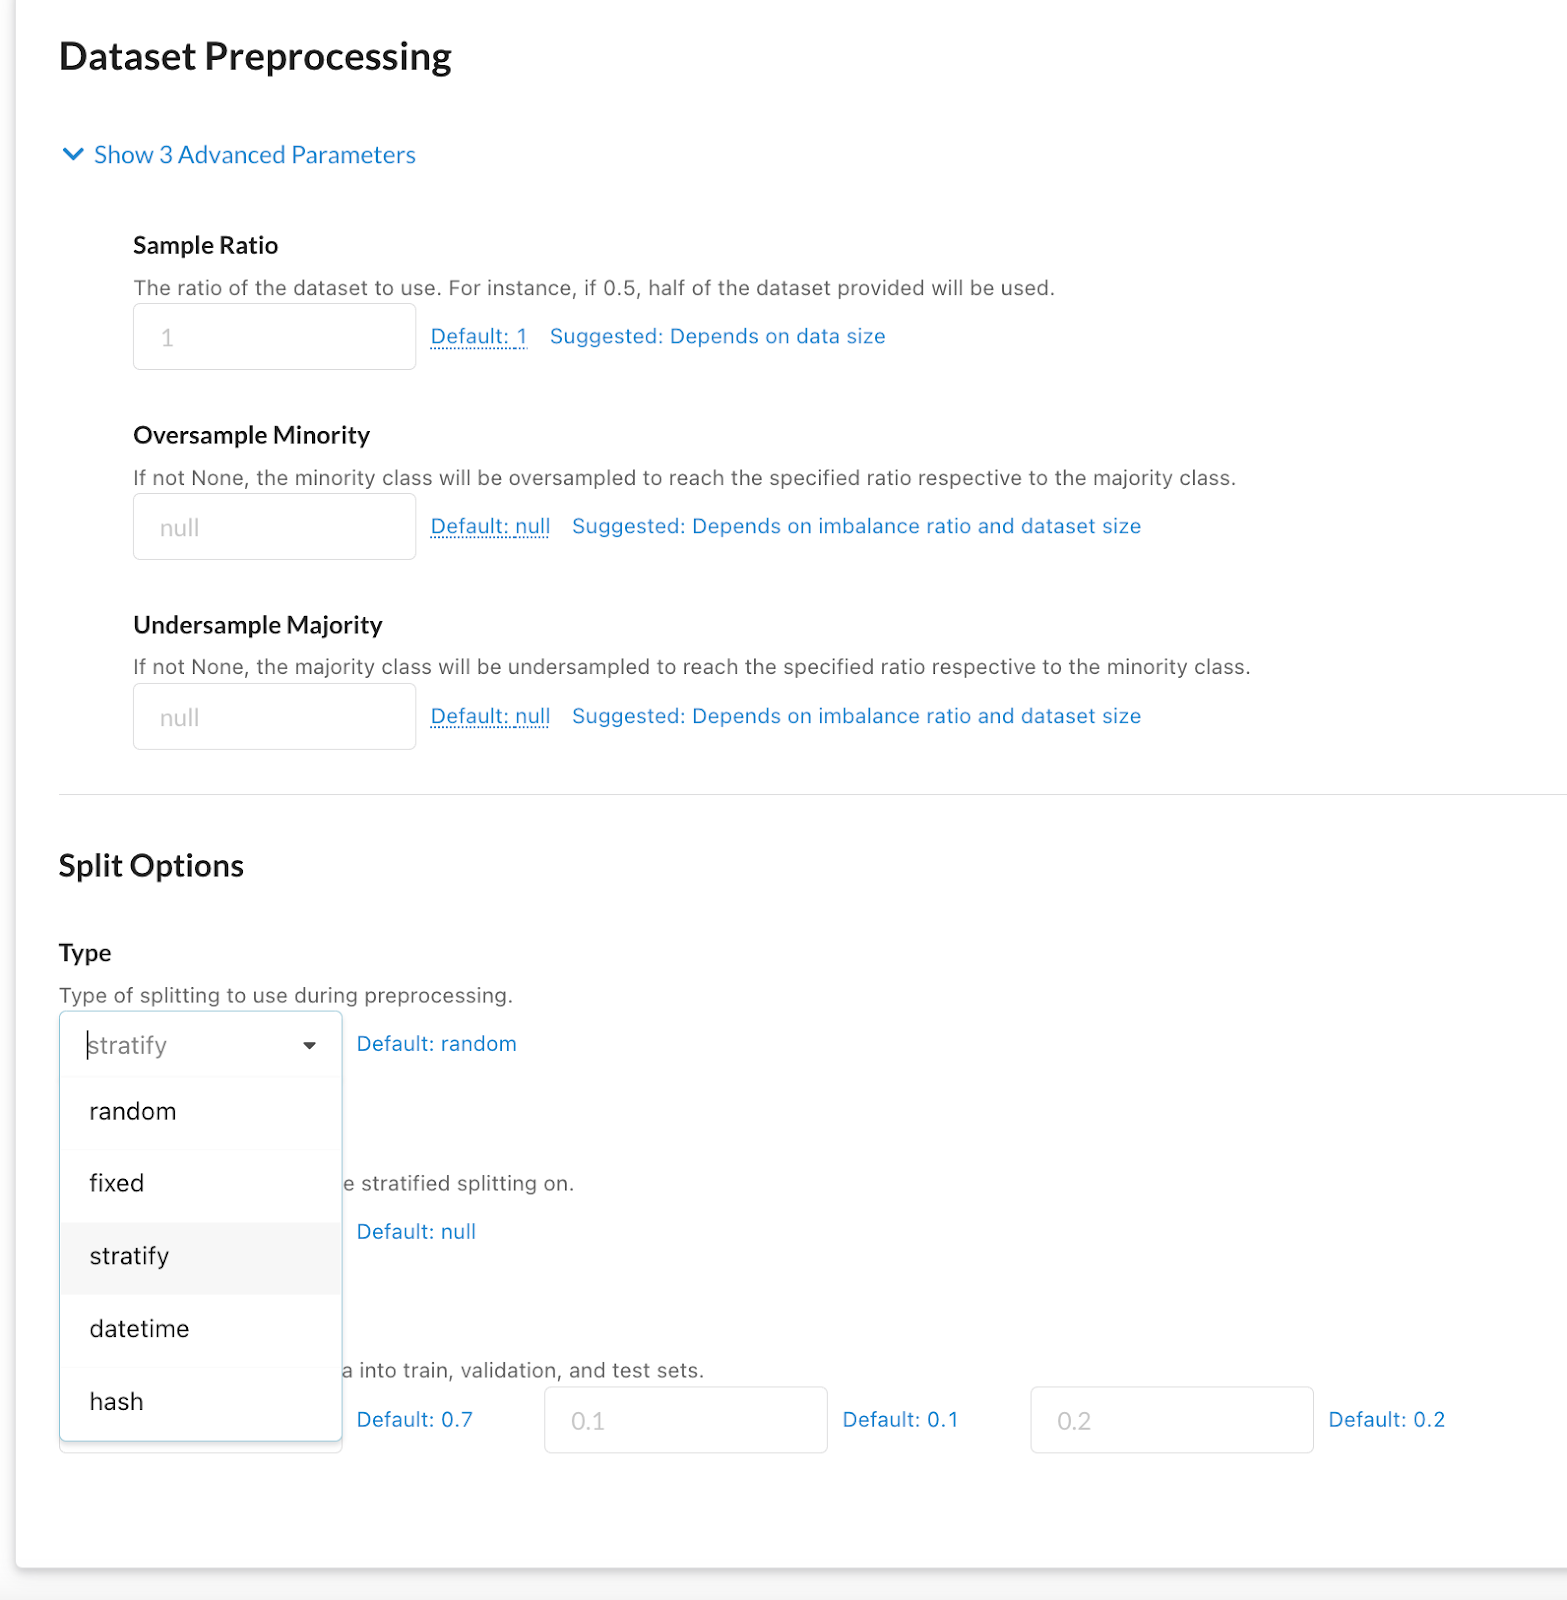1567x1600 pixels.
Task: Select random from the Type dropdown
Action: point(133,1112)
